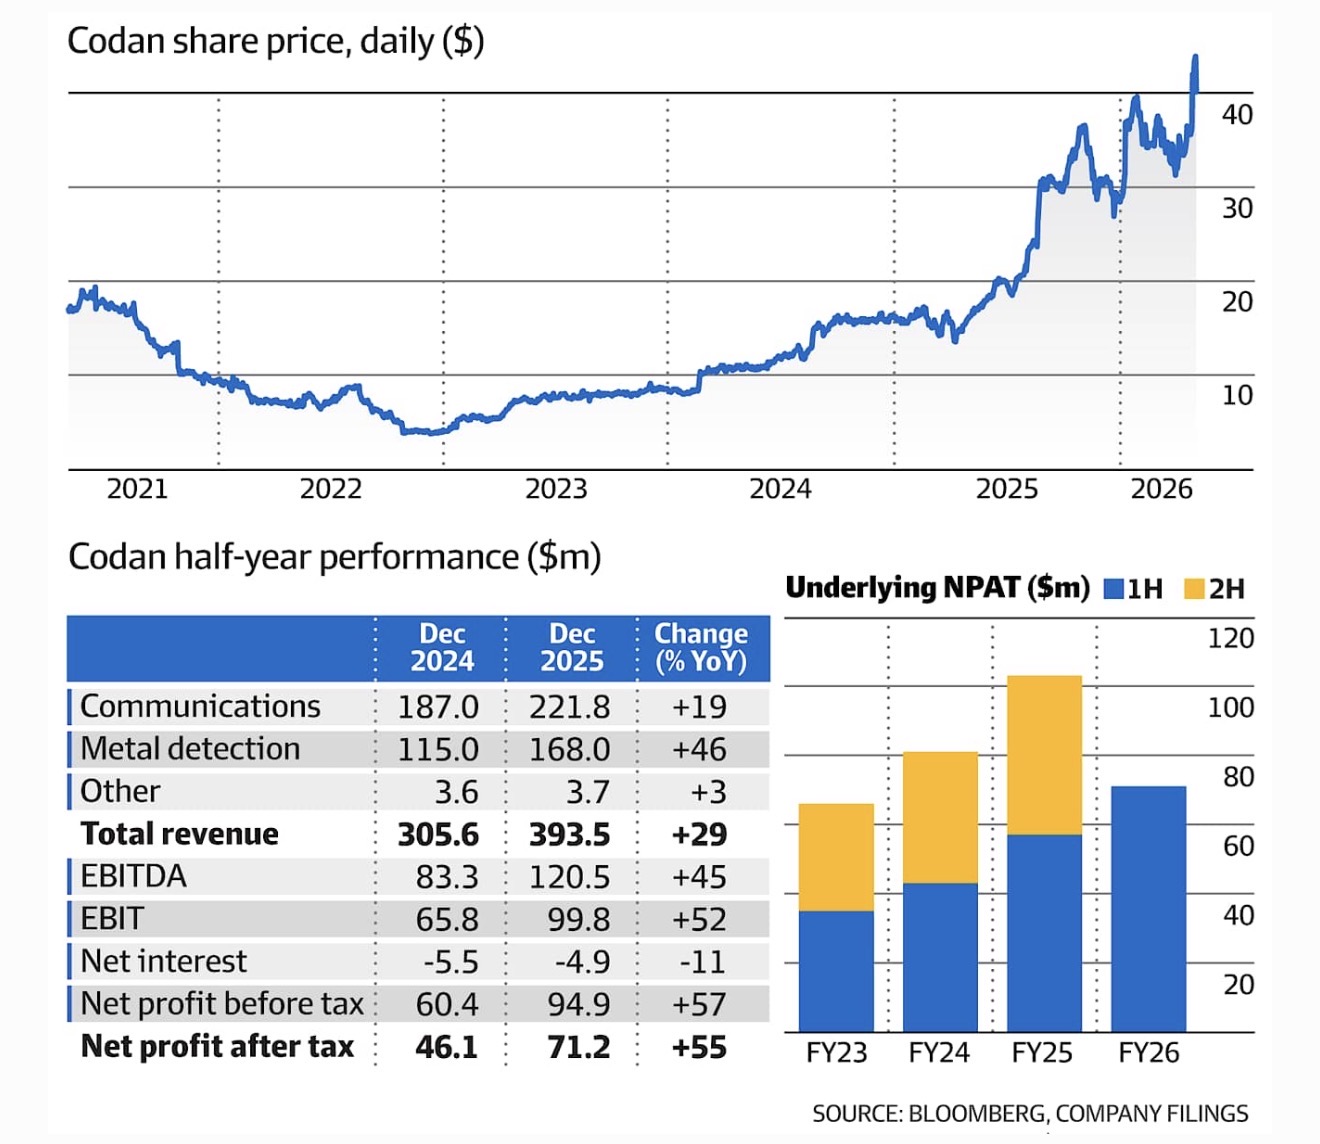Click the 2026 label on the share price axis
Image resolution: width=1320 pixels, height=1144 pixels.
(1162, 489)
